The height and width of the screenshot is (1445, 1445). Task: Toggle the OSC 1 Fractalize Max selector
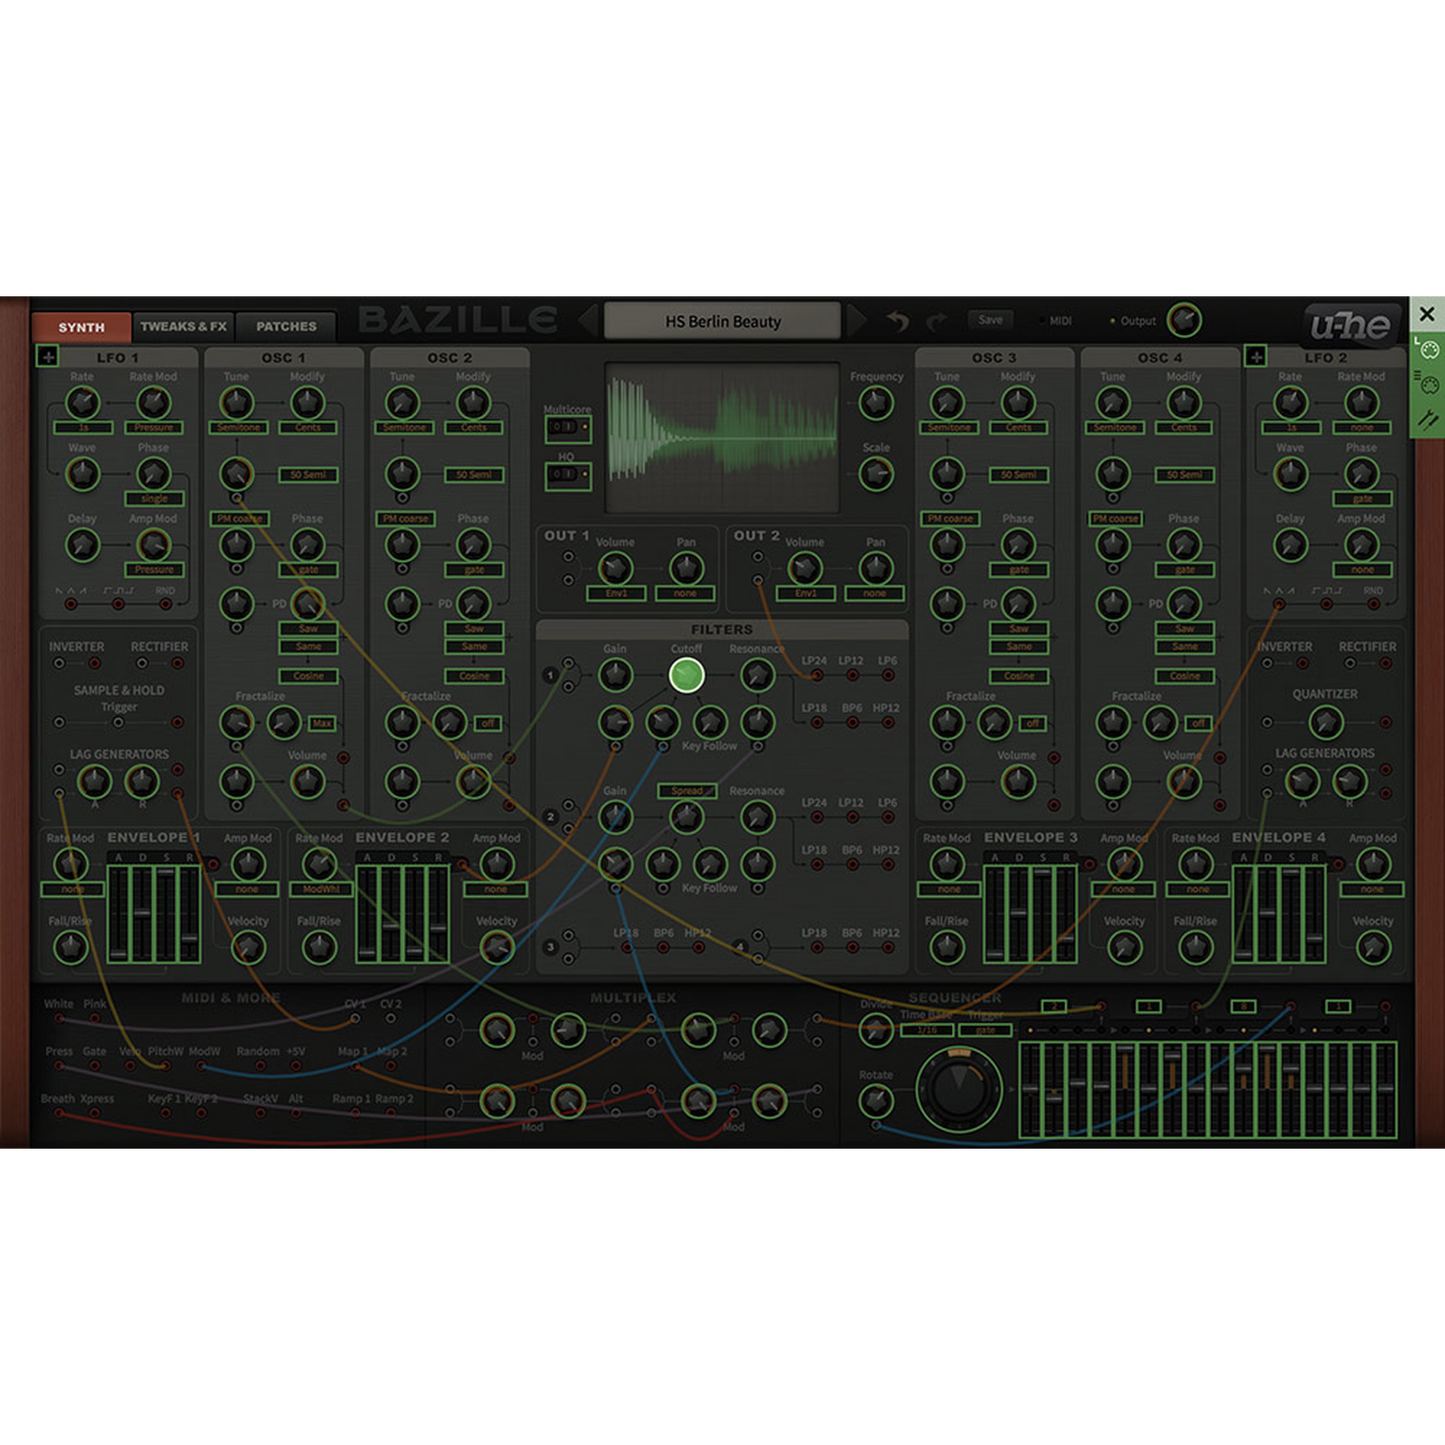[322, 723]
